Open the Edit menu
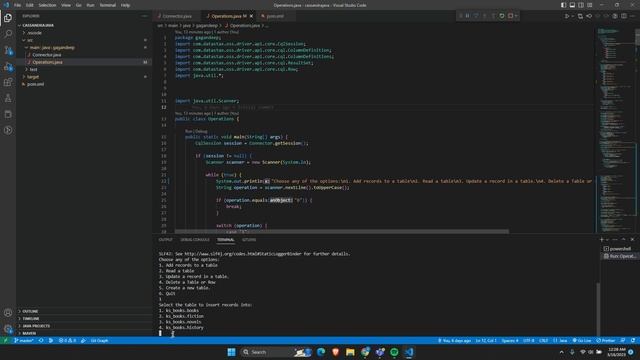640x360 pixels. pyautogui.click(x=30, y=5)
